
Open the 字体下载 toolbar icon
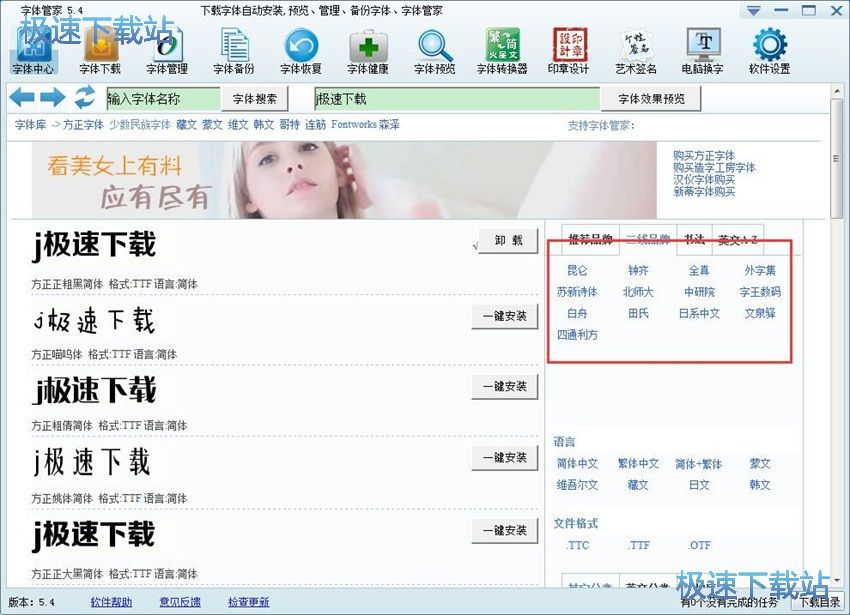tap(100, 52)
